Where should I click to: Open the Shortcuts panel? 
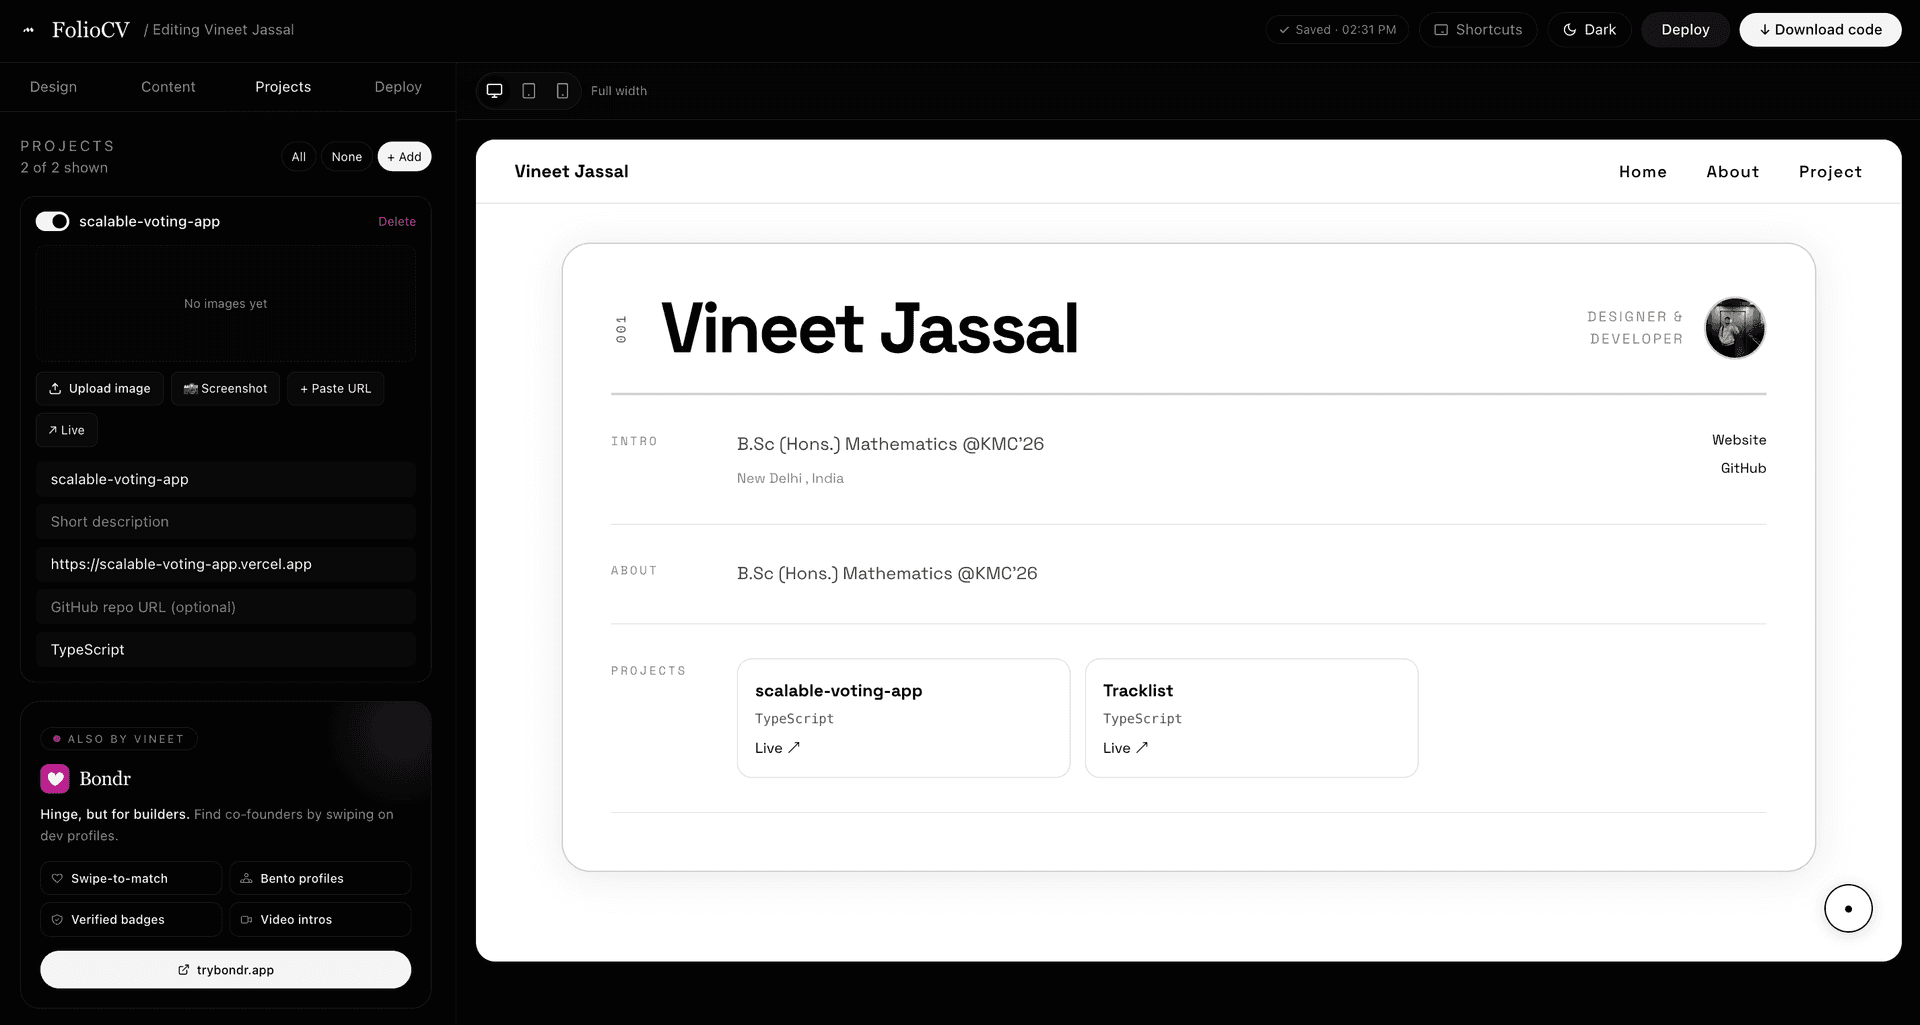pyautogui.click(x=1478, y=30)
